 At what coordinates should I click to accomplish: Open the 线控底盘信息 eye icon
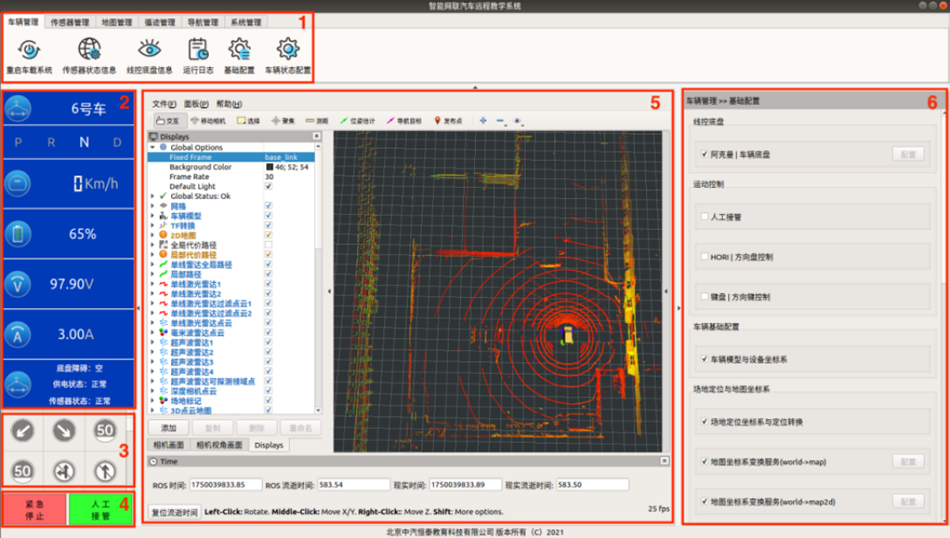[148, 50]
